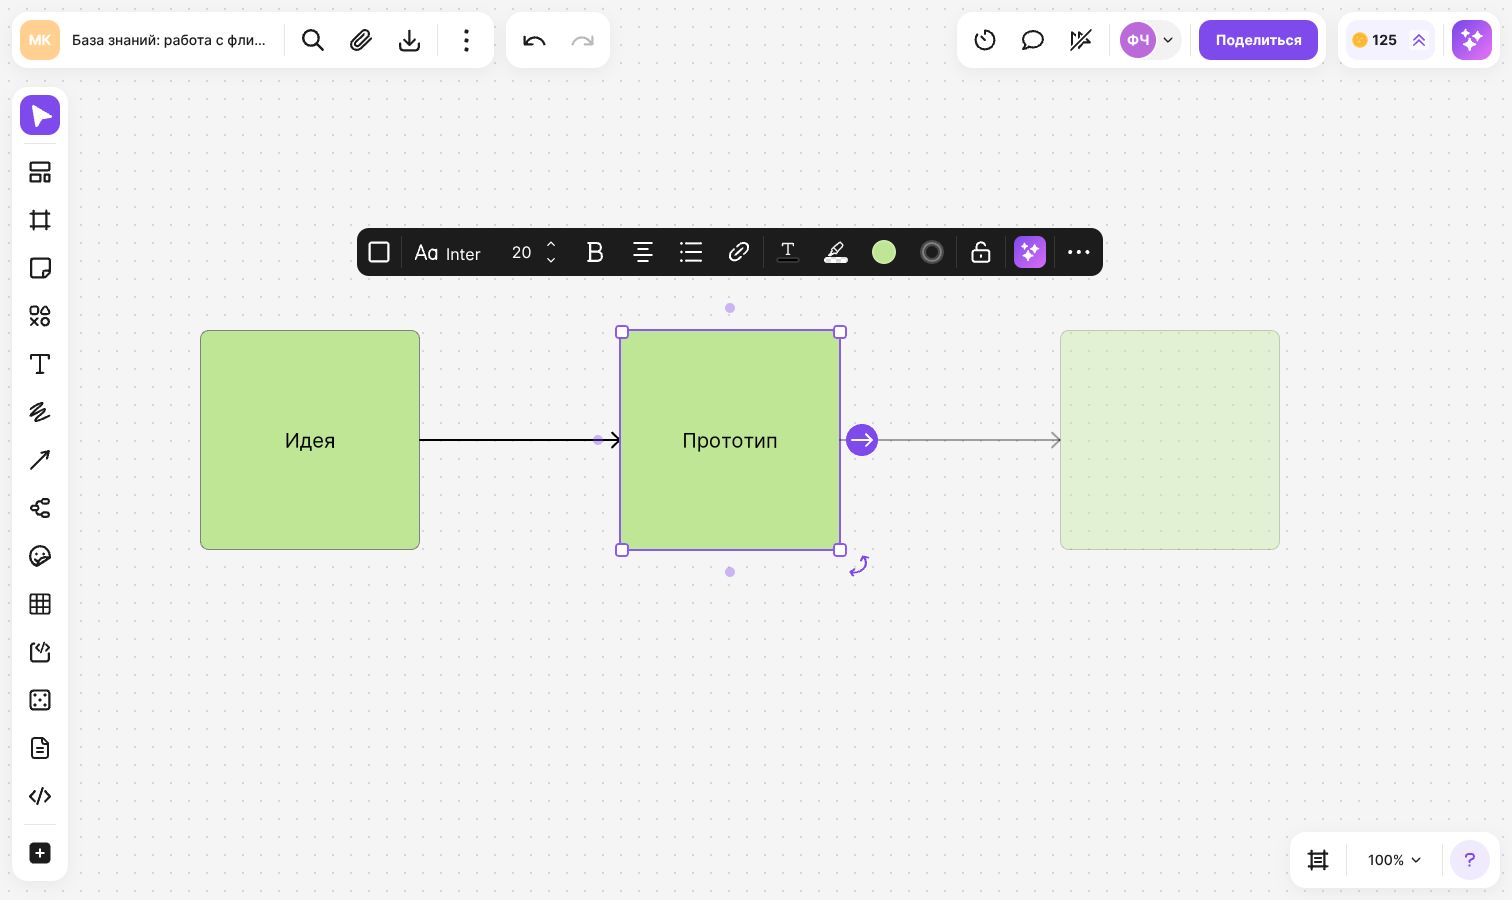Open the templates tool in sidebar

point(40,172)
